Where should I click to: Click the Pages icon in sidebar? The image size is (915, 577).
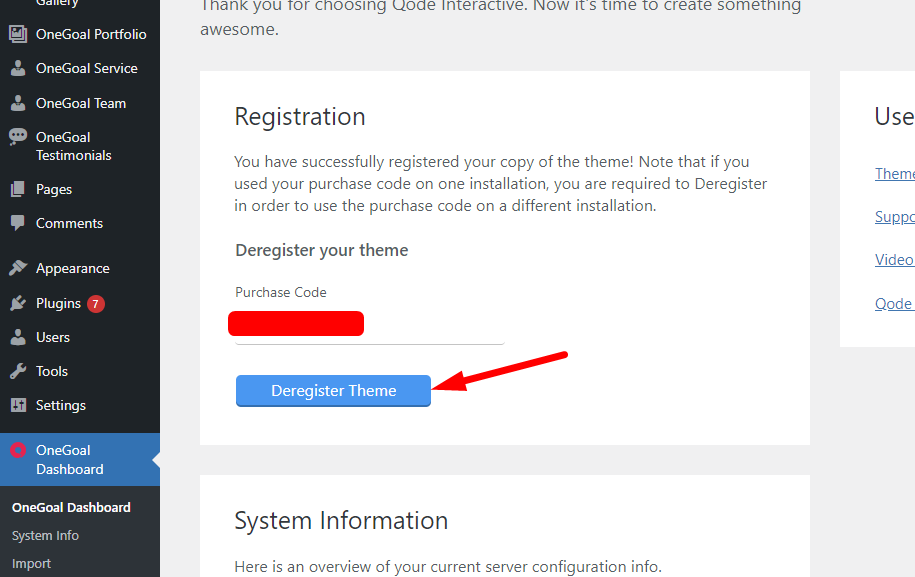(x=18, y=189)
